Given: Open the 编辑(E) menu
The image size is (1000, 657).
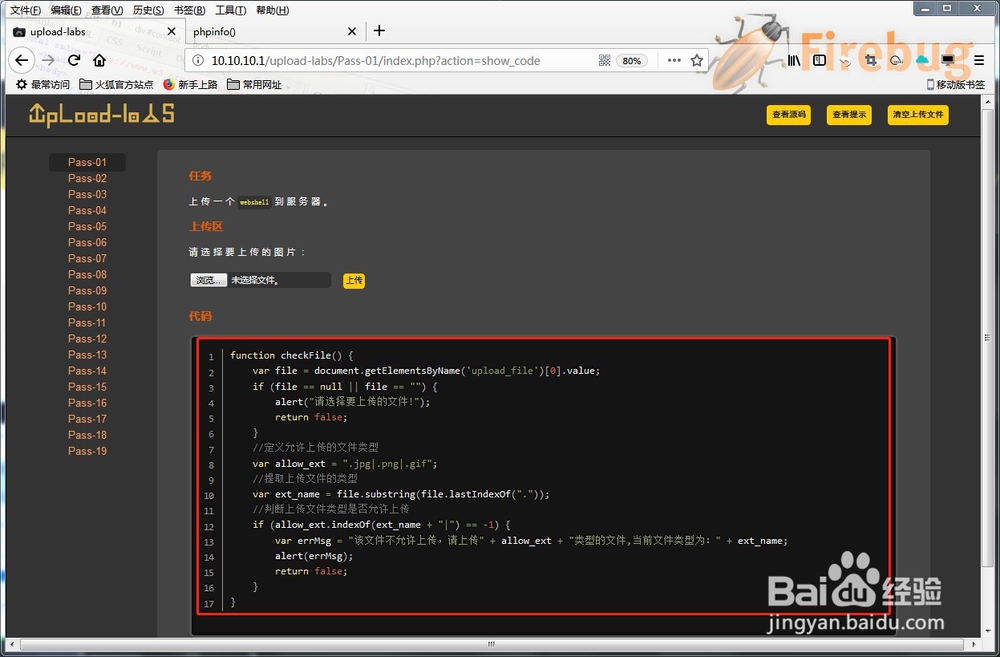Looking at the screenshot, I should point(66,10).
